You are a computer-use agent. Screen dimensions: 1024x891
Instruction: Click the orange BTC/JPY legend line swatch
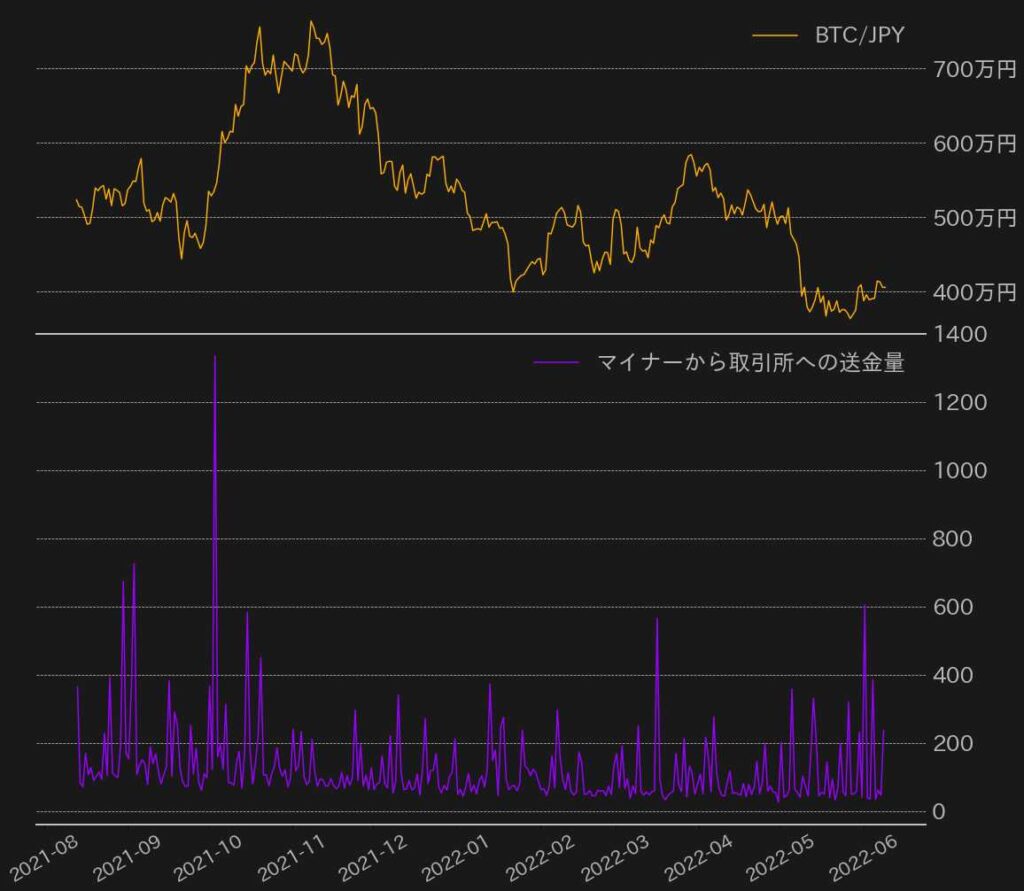coord(775,35)
